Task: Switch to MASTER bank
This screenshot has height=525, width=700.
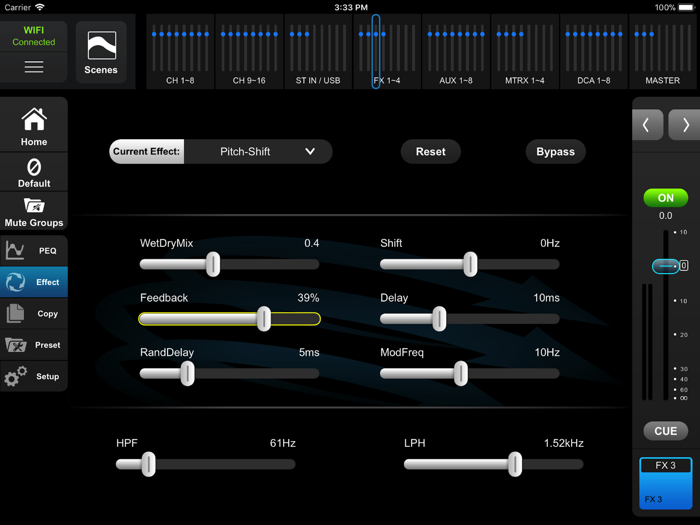Action: pyautogui.click(x=662, y=52)
